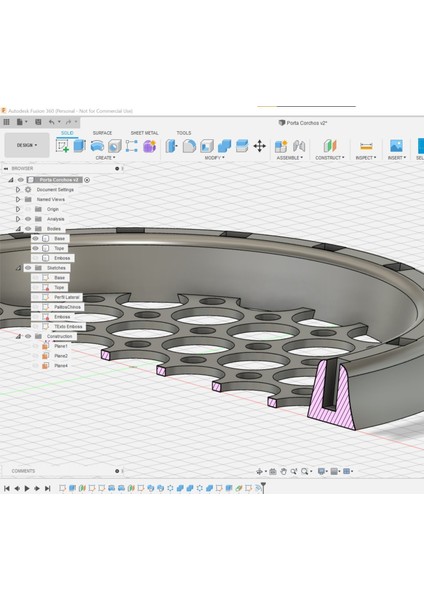Toggle visibility of Sketches folder
Image resolution: width=424 pixels, height=600 pixels.
pyautogui.click(x=28, y=268)
